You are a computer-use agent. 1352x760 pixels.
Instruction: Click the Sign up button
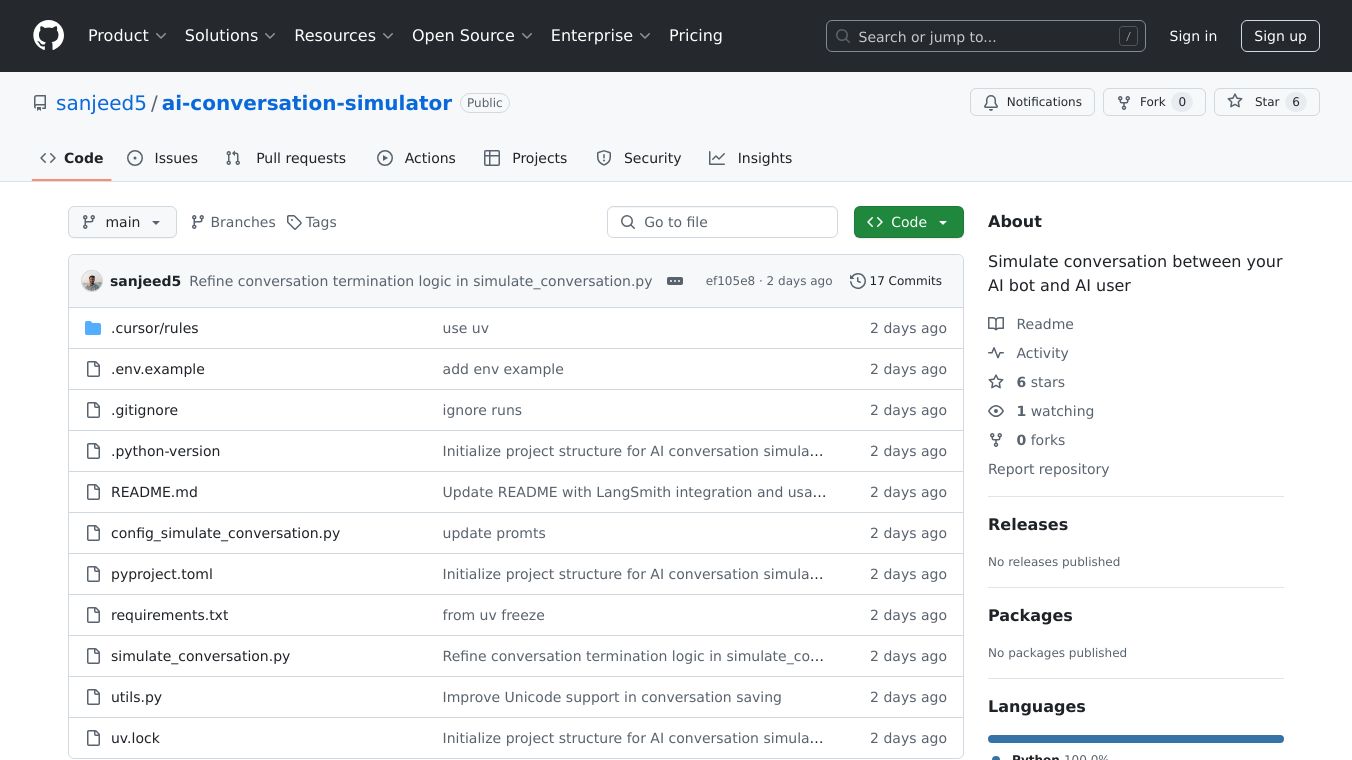pos(1280,36)
